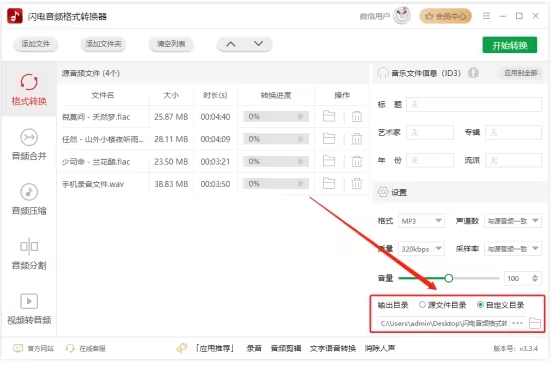The image size is (552, 365).
Task: Select the 音频压缩 audio compression icon
Action: point(29,192)
